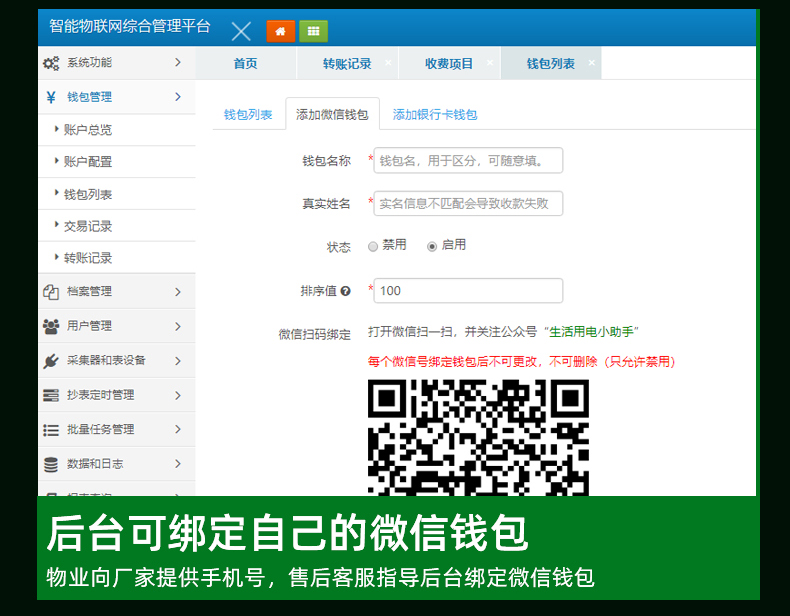This screenshot has width=790, height=616.
Task: Click the green grid icon button
Action: tap(313, 31)
